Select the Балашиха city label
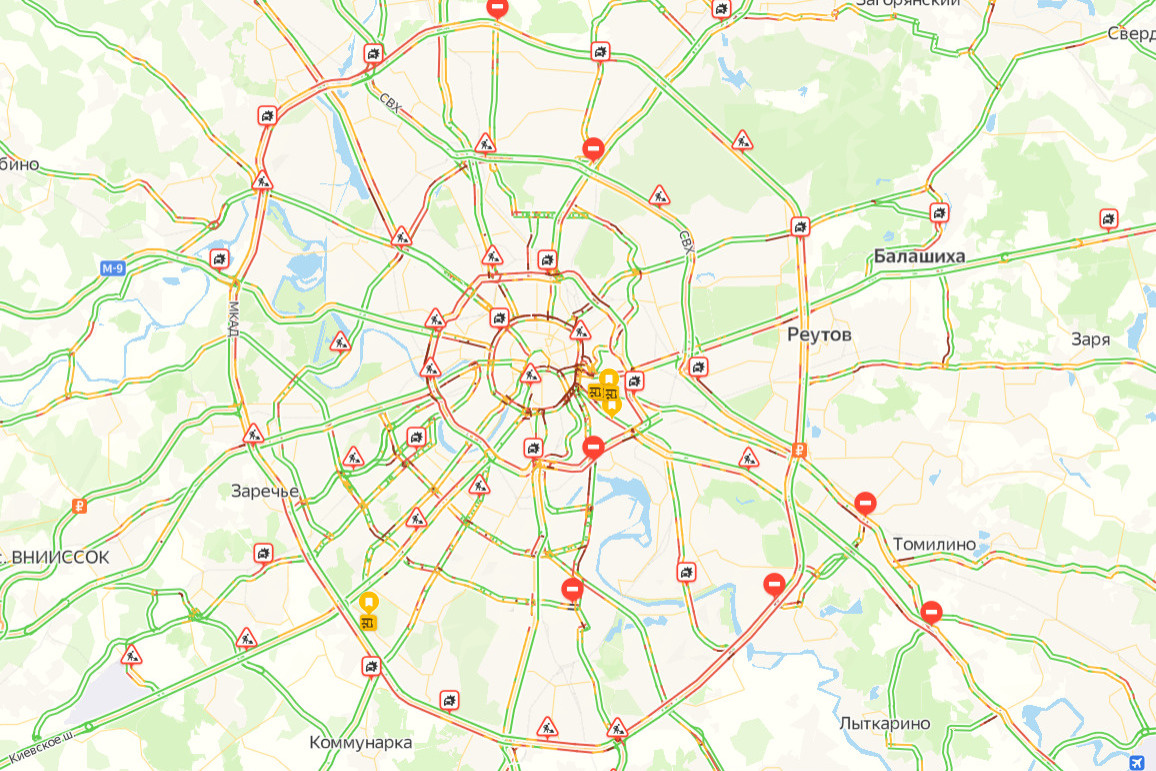The height and width of the screenshot is (771, 1156). point(919,257)
